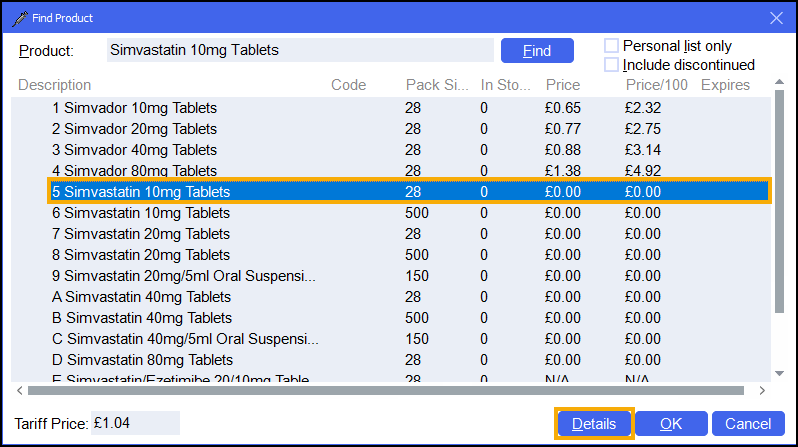Close the Find Product window
This screenshot has height=447, width=798.
(776, 16)
